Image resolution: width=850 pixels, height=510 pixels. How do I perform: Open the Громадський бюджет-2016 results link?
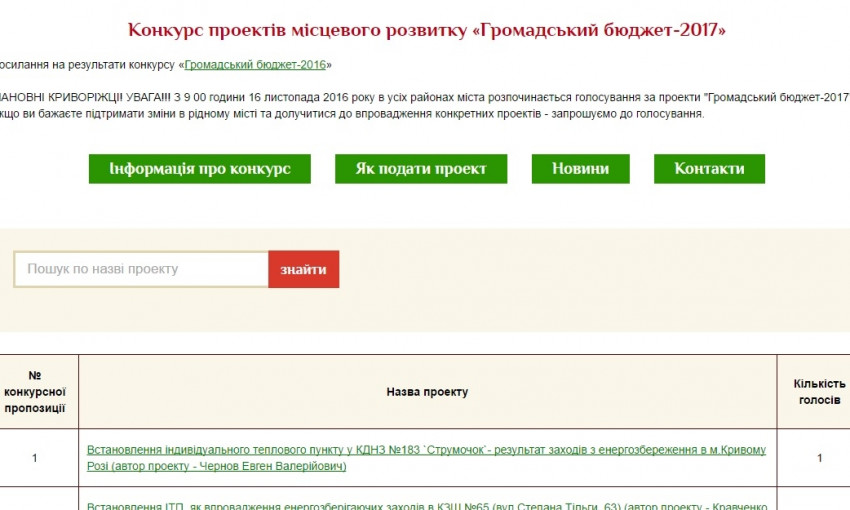[255, 65]
